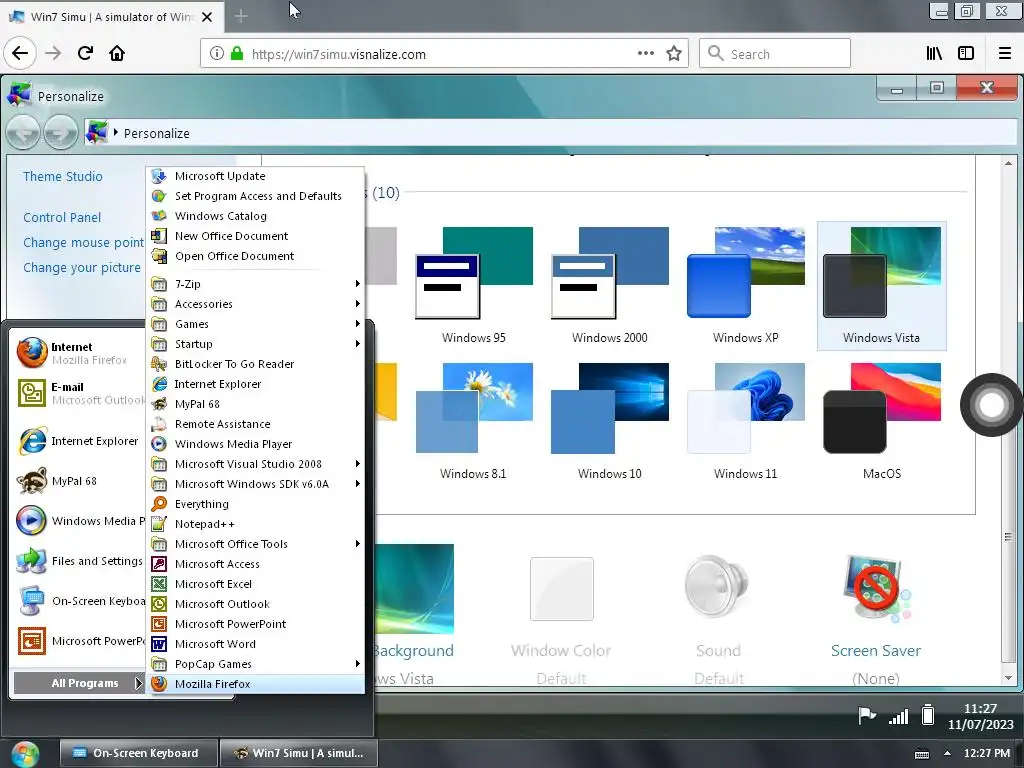
Task: Open Theme Studio link
Action: [x=63, y=176]
